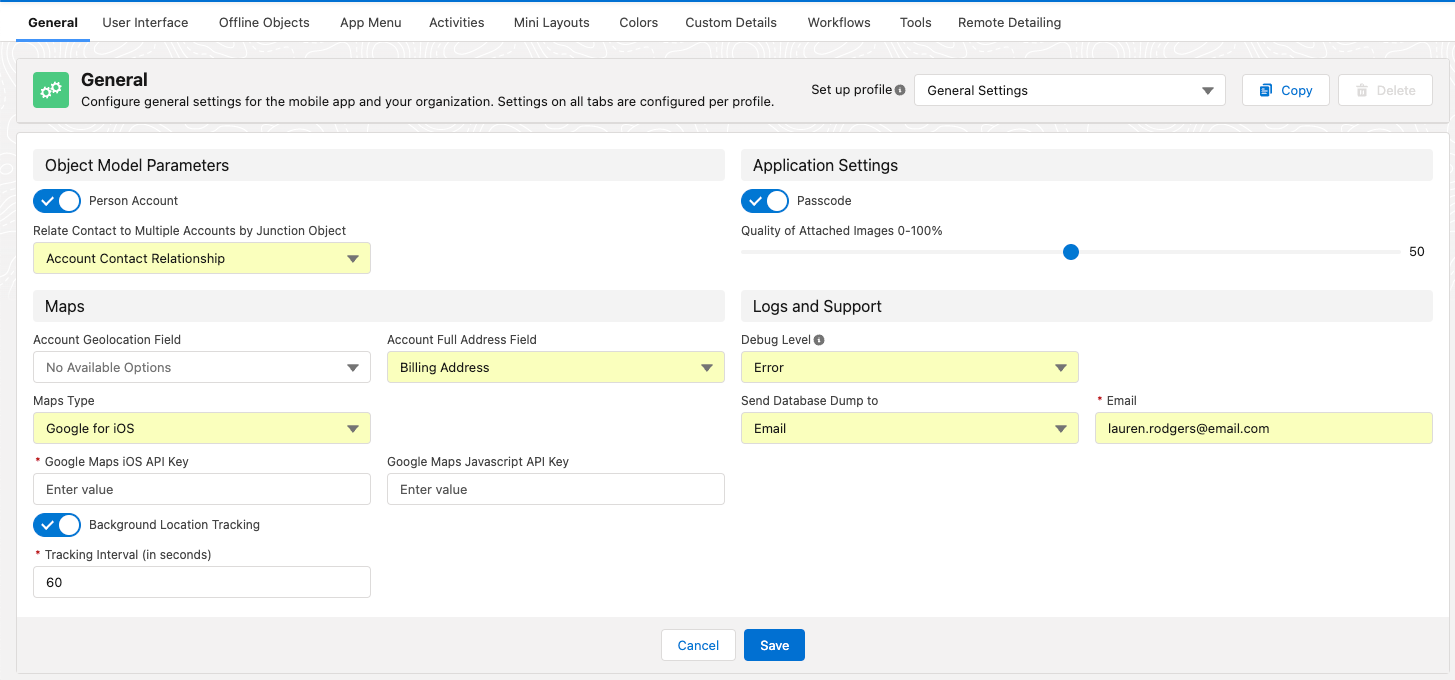Image resolution: width=1455 pixels, height=680 pixels.
Task: Go to the Remote Detailing tab
Action: click(1009, 22)
